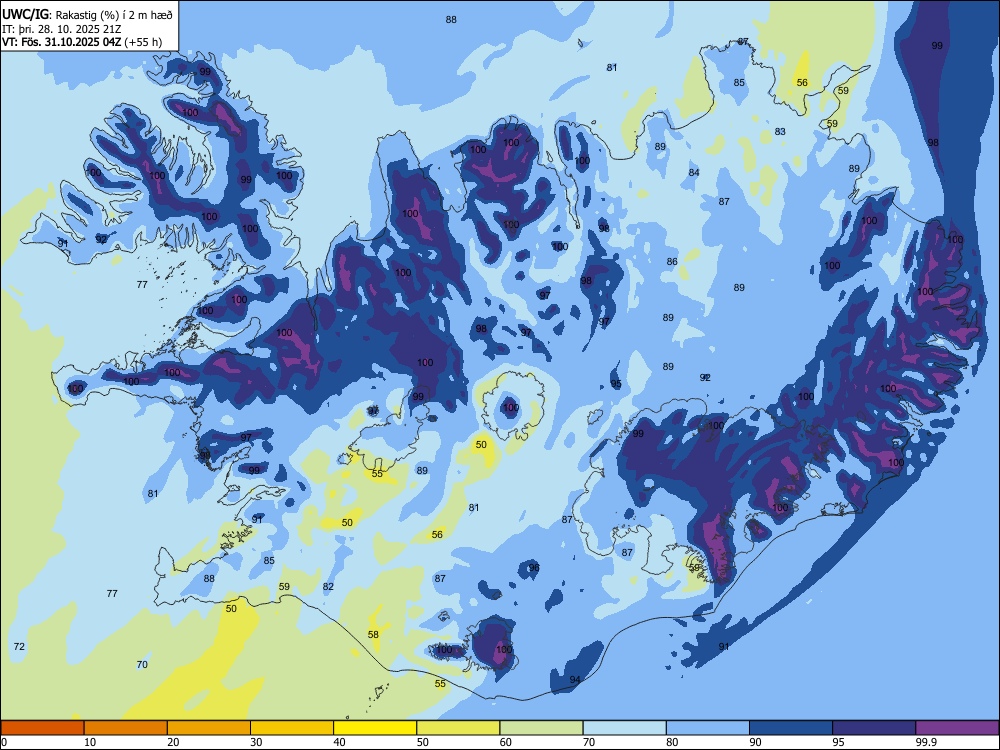Viewport: 1000px width, 750px height.
Task: Click the '72' humidity value on the map
Action: click(19, 647)
